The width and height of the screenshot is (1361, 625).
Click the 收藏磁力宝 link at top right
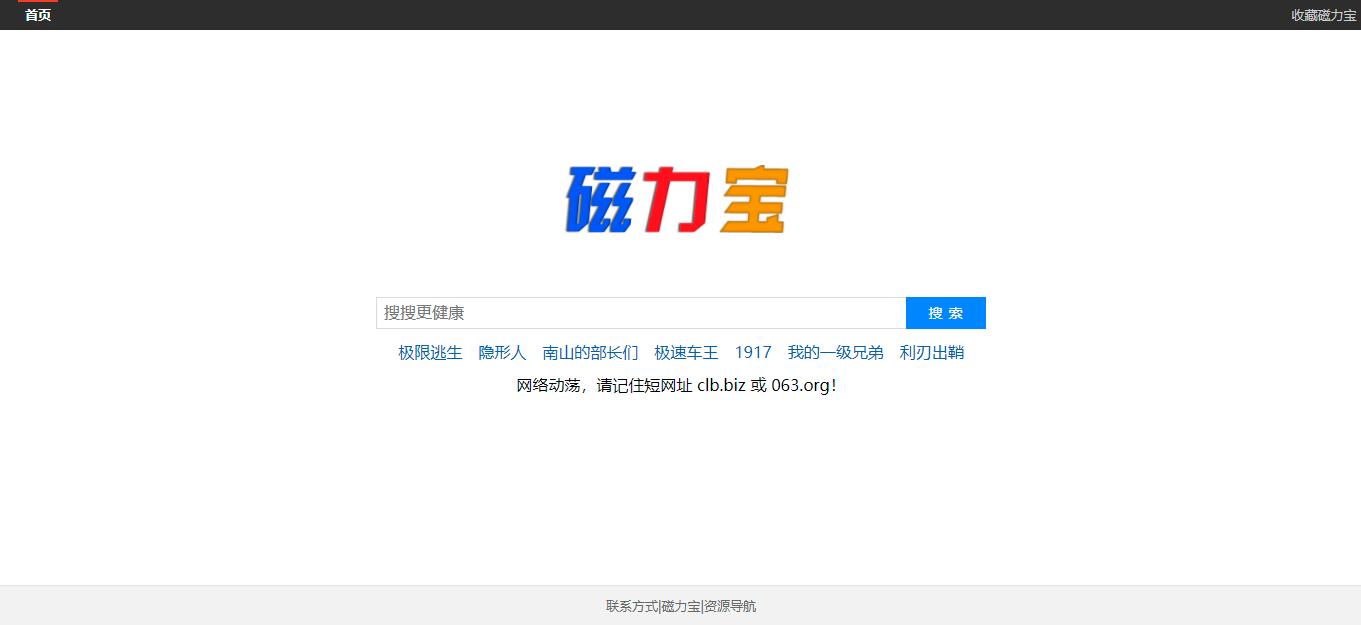(1323, 15)
